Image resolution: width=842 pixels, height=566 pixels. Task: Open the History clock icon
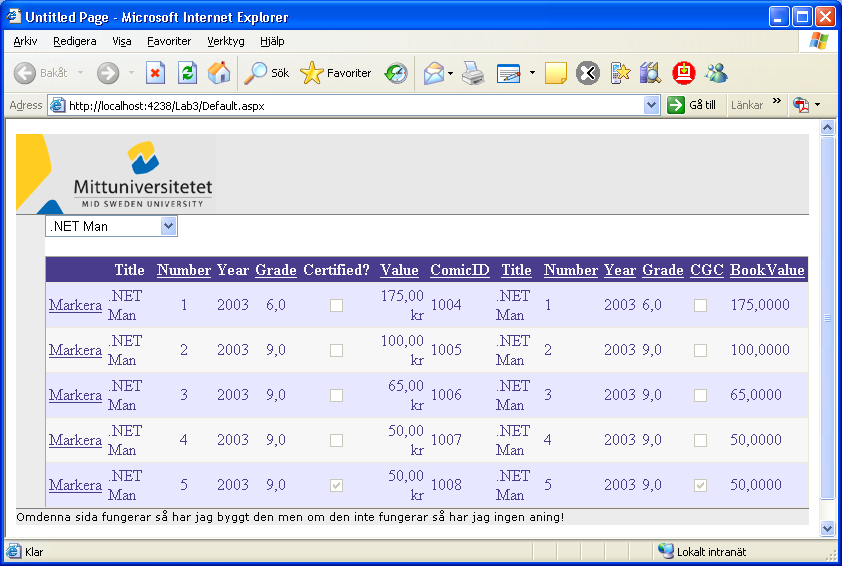tap(396, 73)
